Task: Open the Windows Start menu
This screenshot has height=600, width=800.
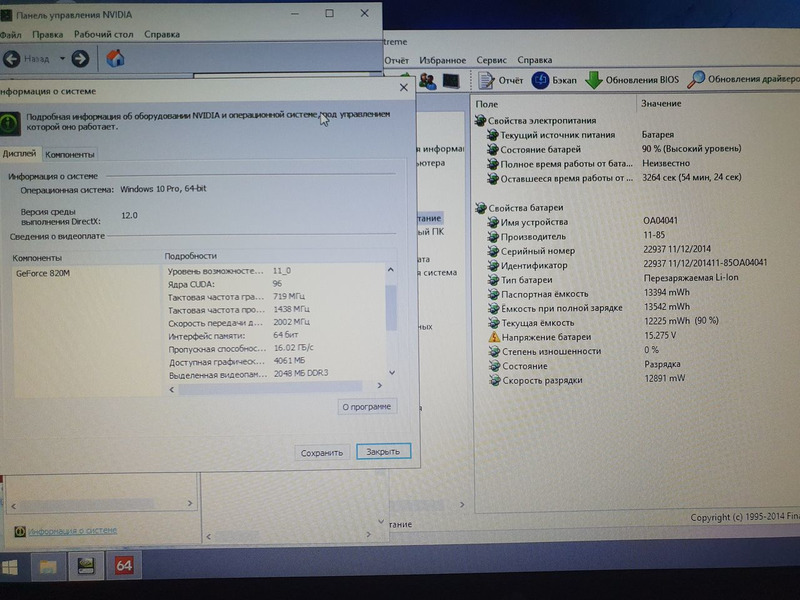Action: point(10,567)
